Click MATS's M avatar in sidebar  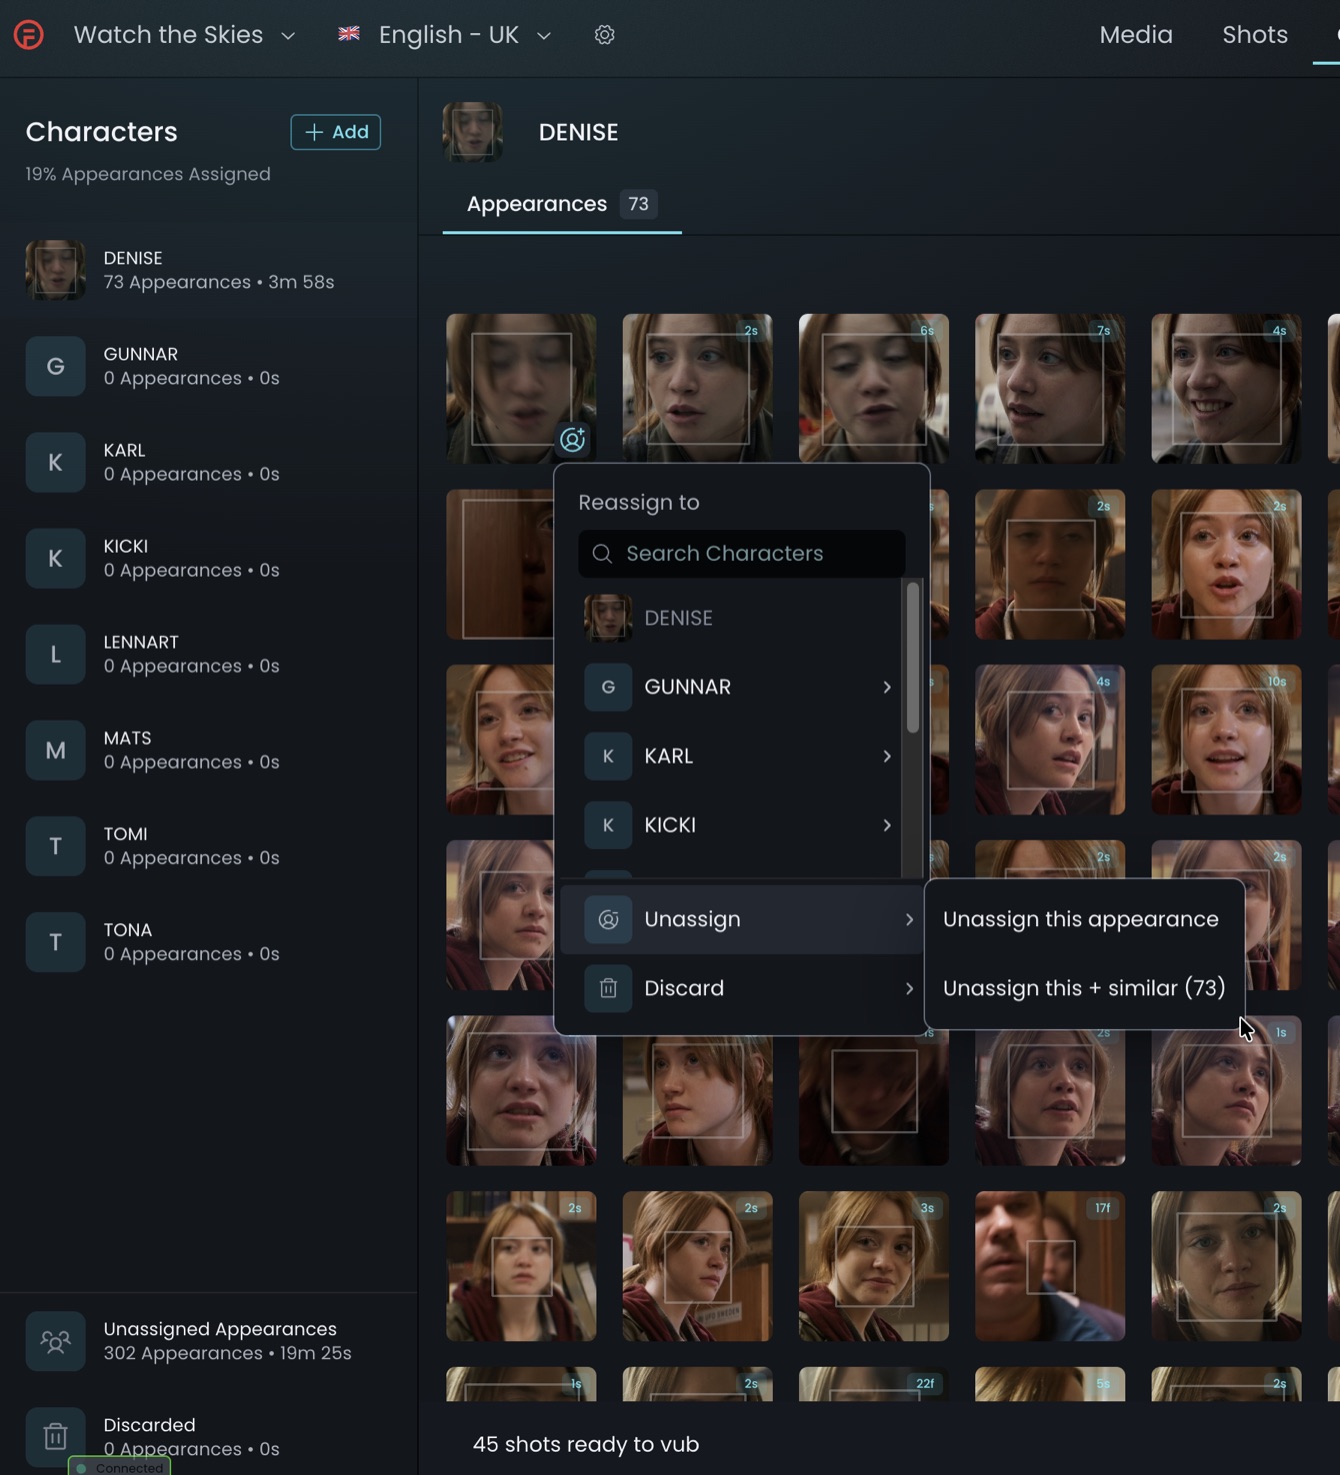(x=55, y=750)
